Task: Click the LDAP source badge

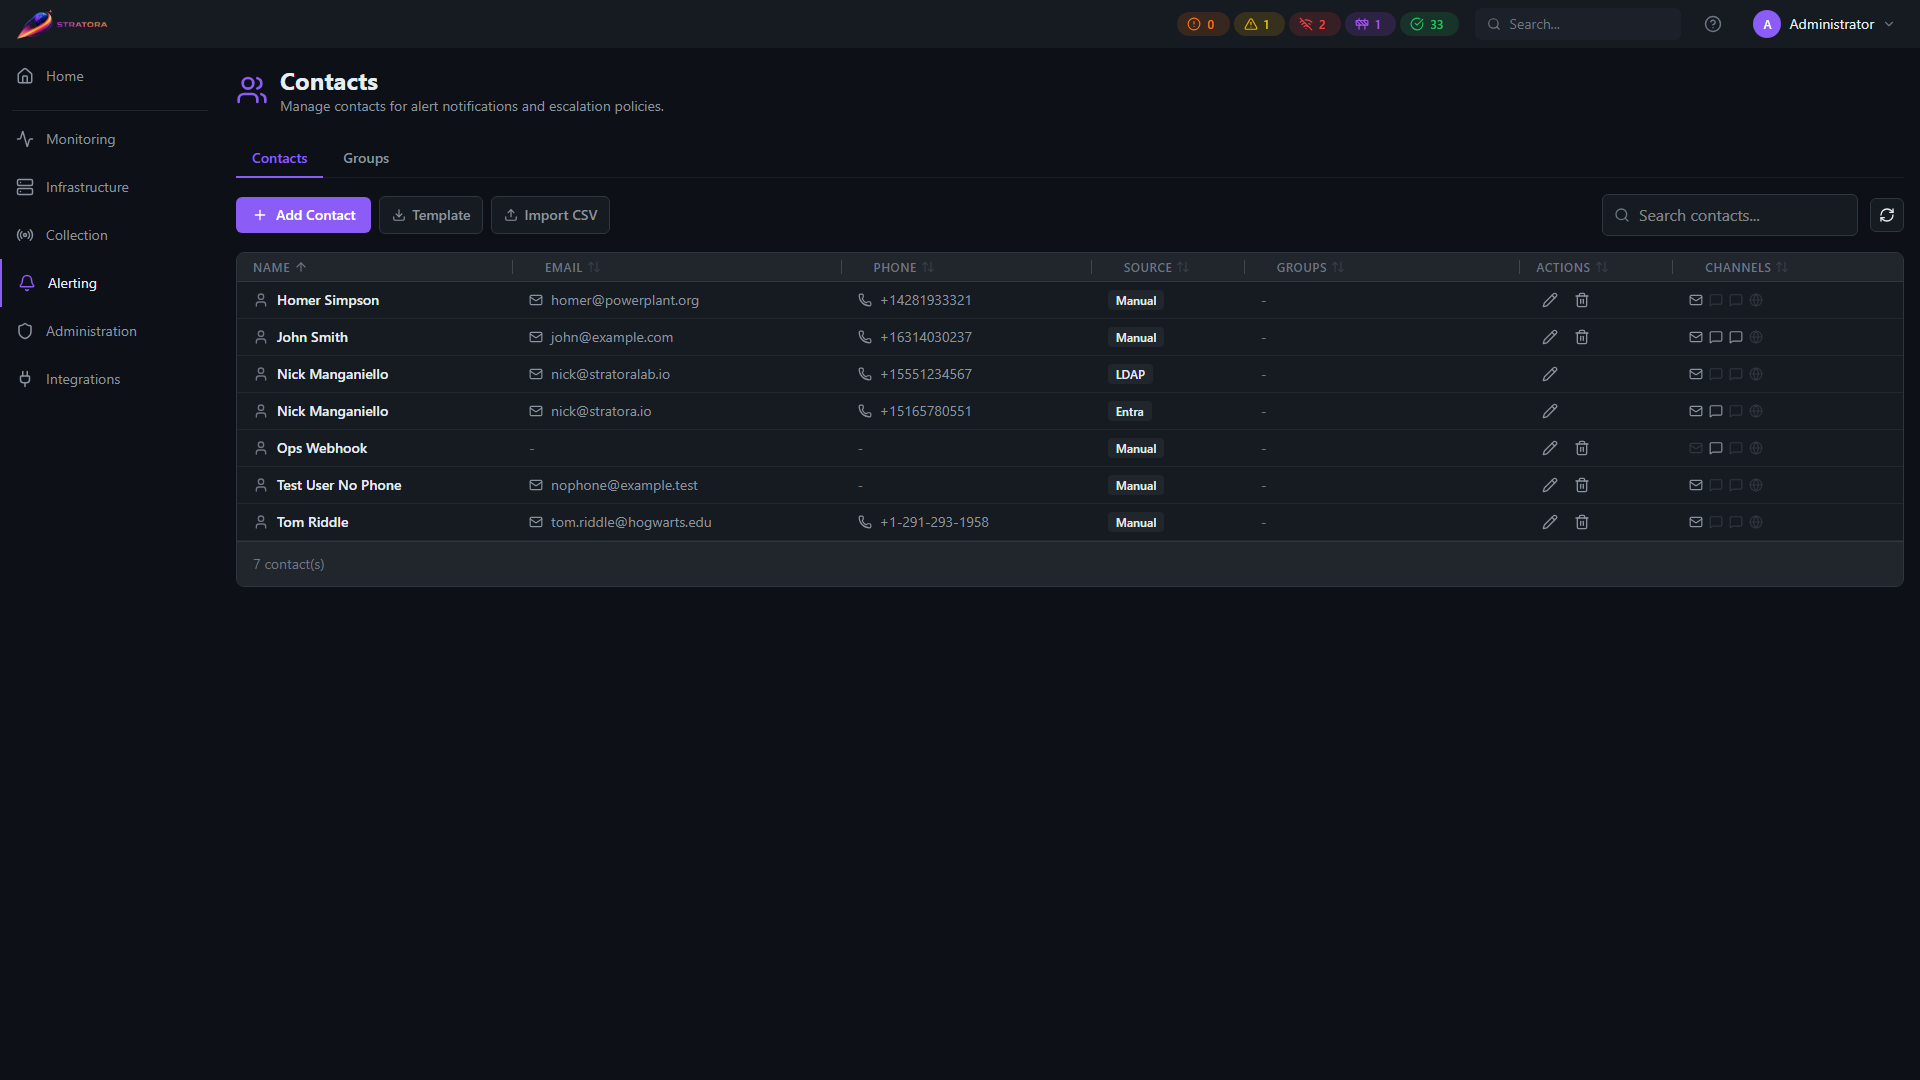Action: coord(1130,374)
